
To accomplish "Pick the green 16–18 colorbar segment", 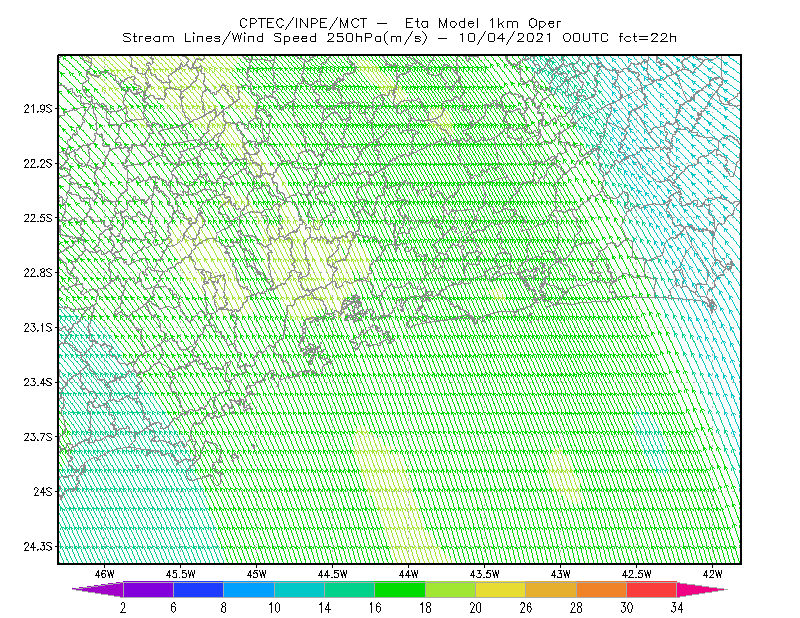I will [x=400, y=589].
